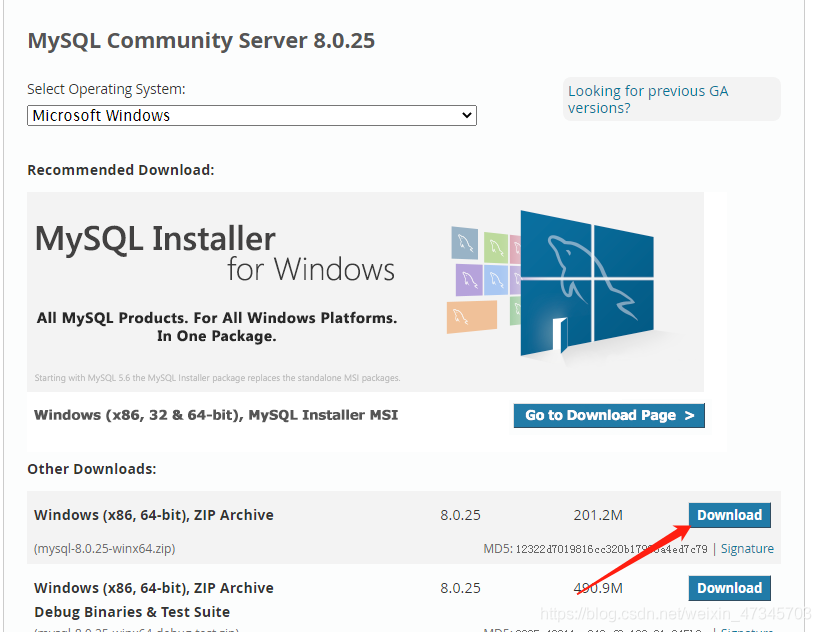Click the 'MySQL Community Server 8.0.25' heading
821x632 pixels.
(200, 40)
